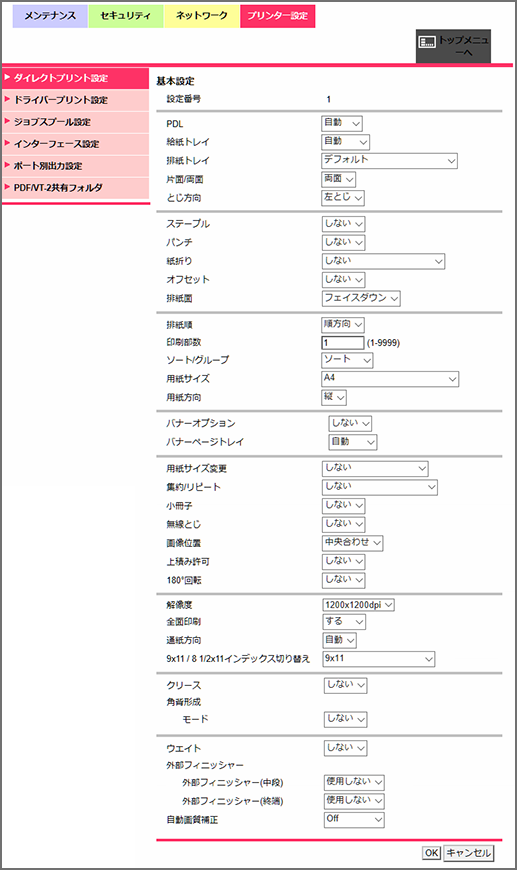Expand the 排紙トレイ dropdown

[x=389, y=160]
